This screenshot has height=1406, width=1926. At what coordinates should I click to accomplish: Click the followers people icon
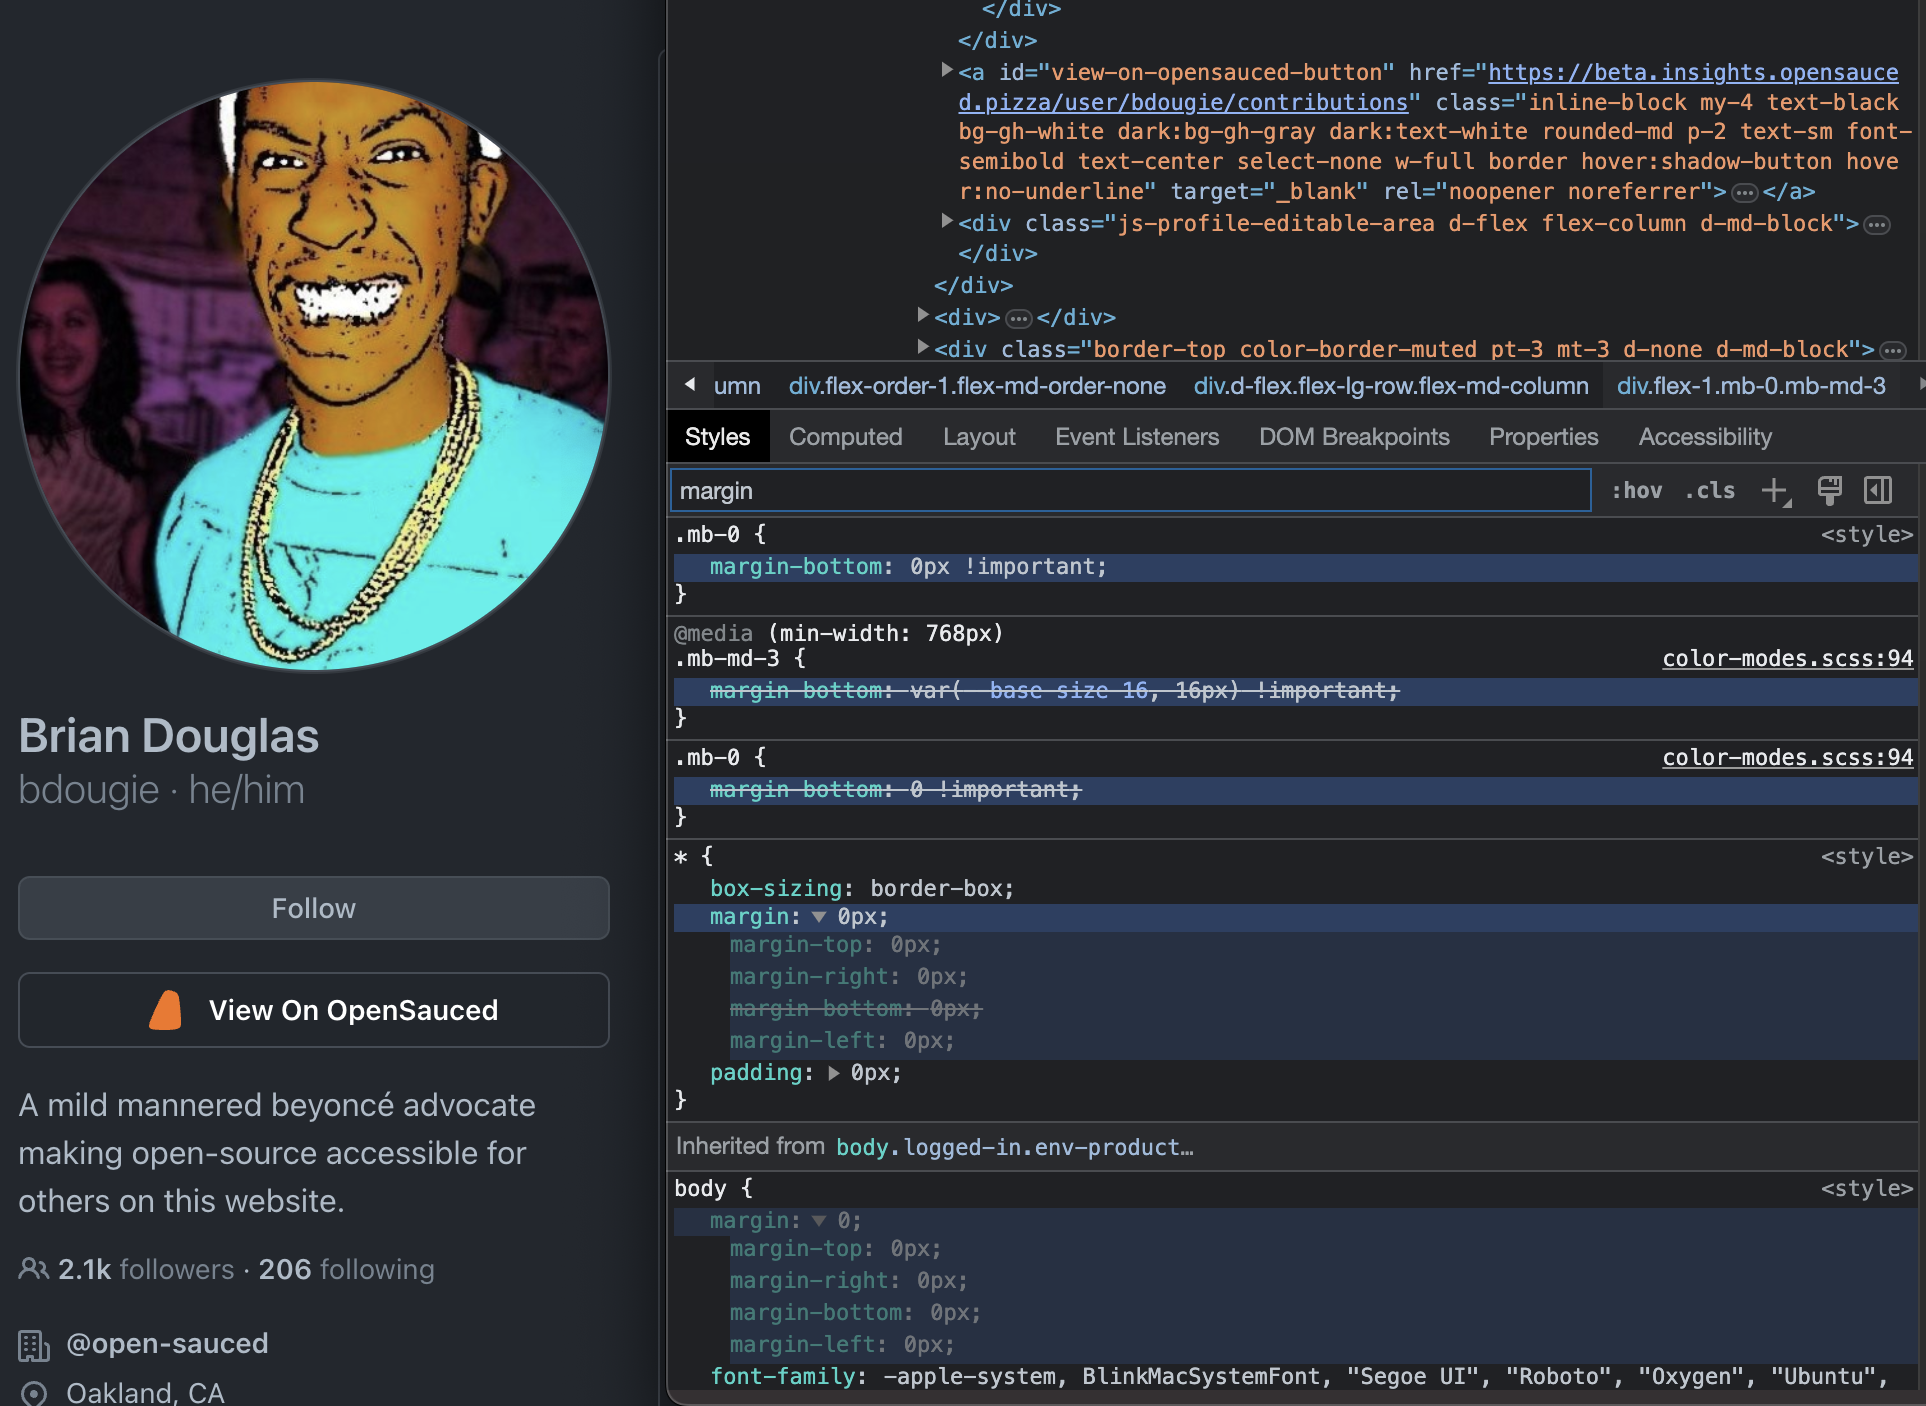[32, 1269]
